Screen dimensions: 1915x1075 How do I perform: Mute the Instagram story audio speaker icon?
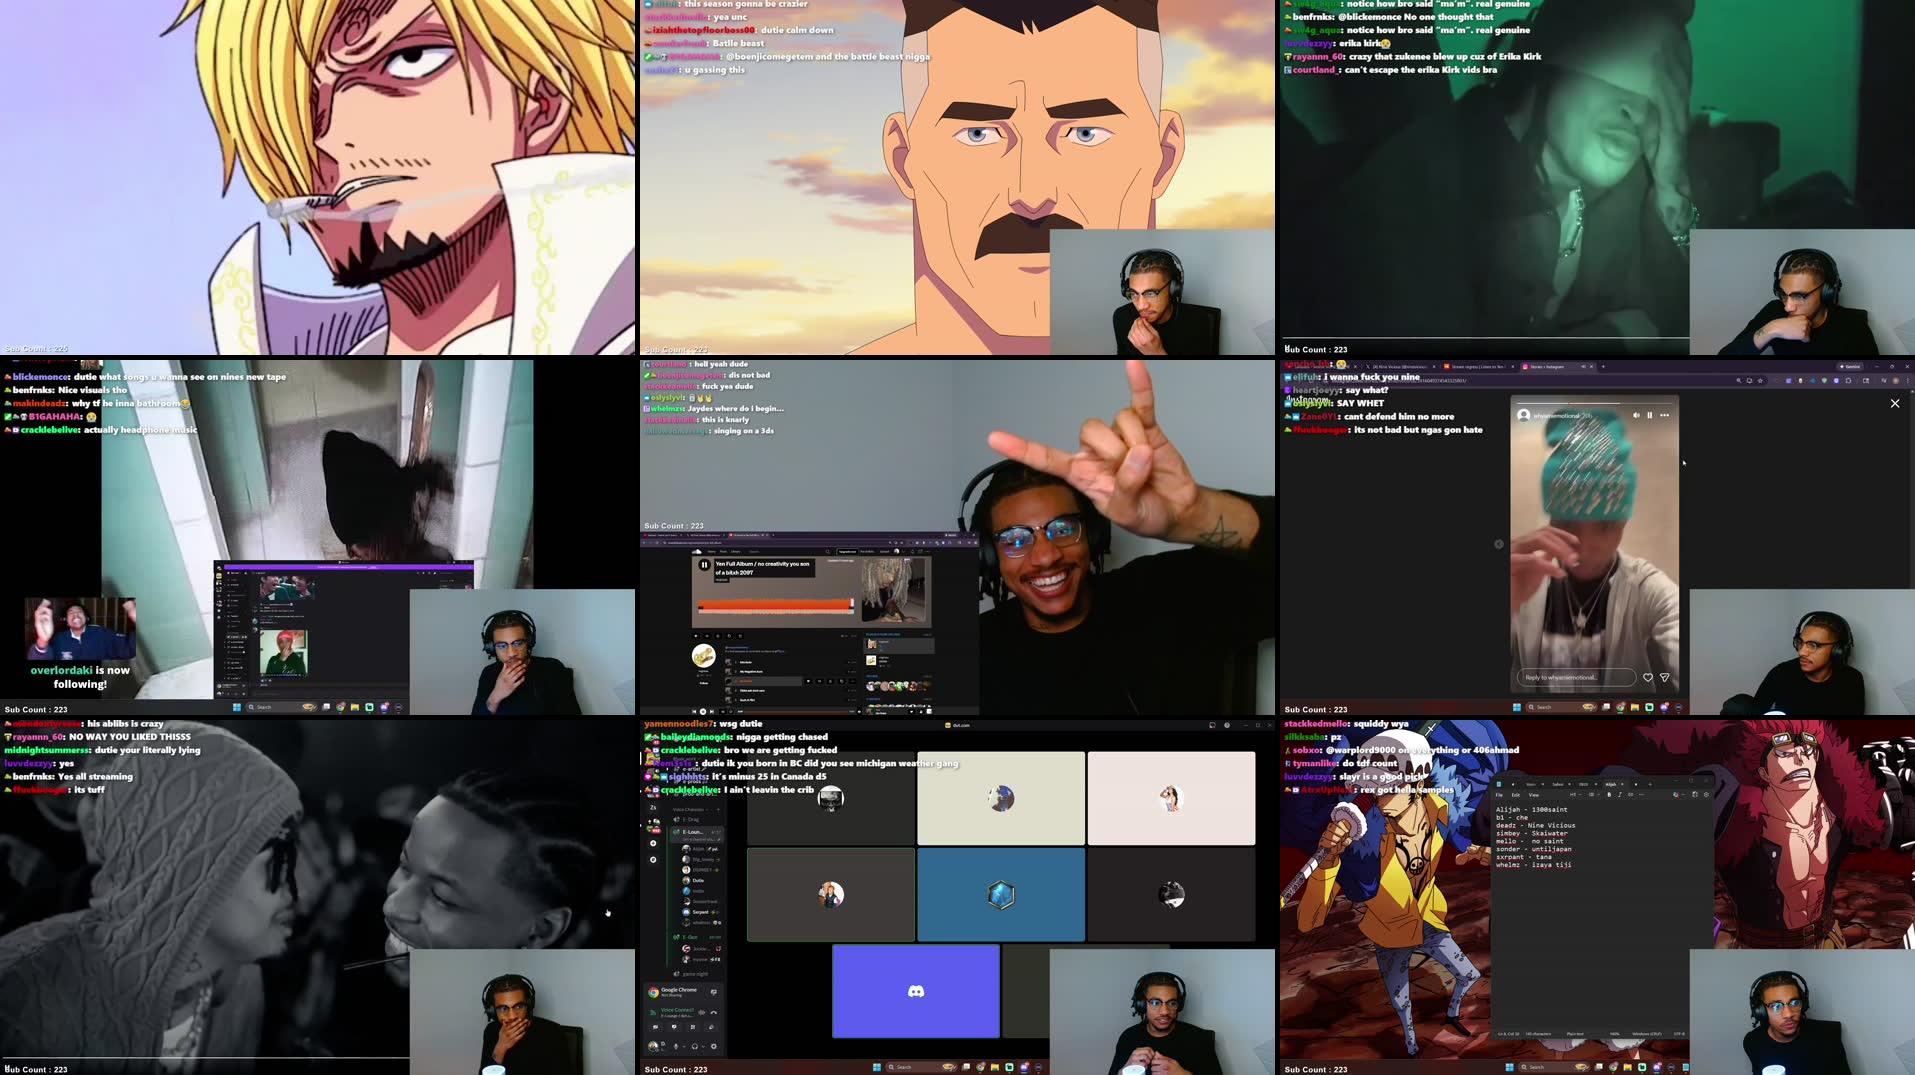1636,415
